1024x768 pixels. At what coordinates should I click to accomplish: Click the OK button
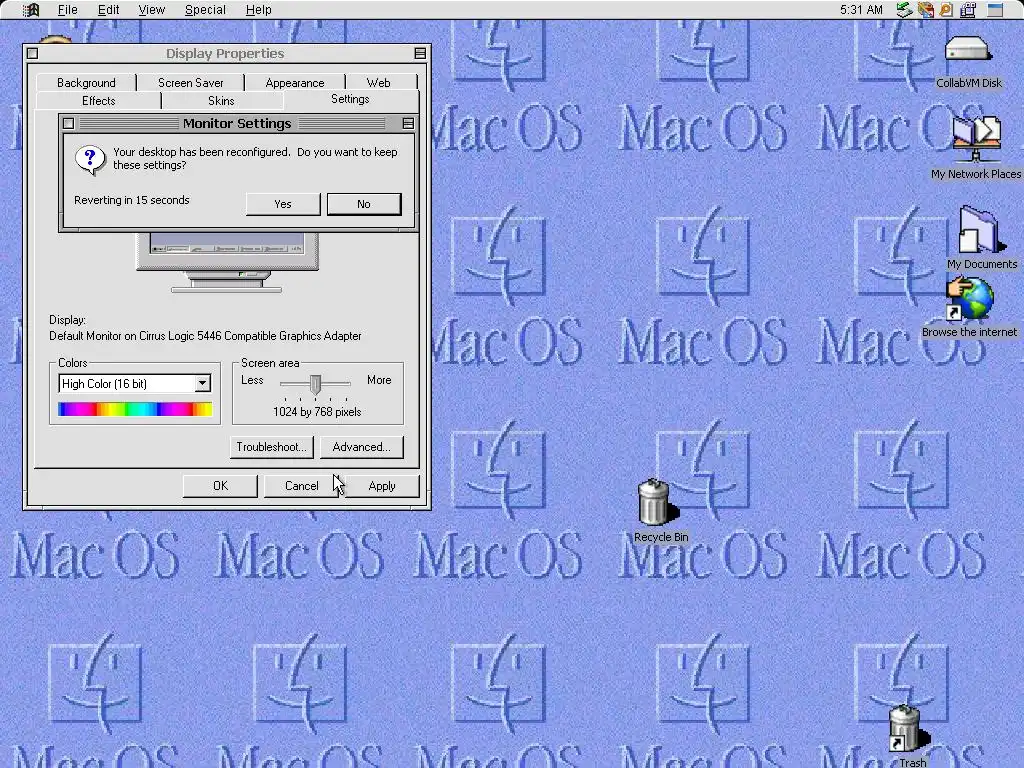click(x=221, y=486)
